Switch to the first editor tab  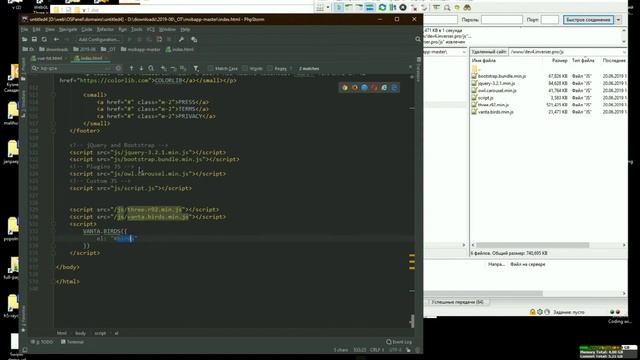[47, 58]
